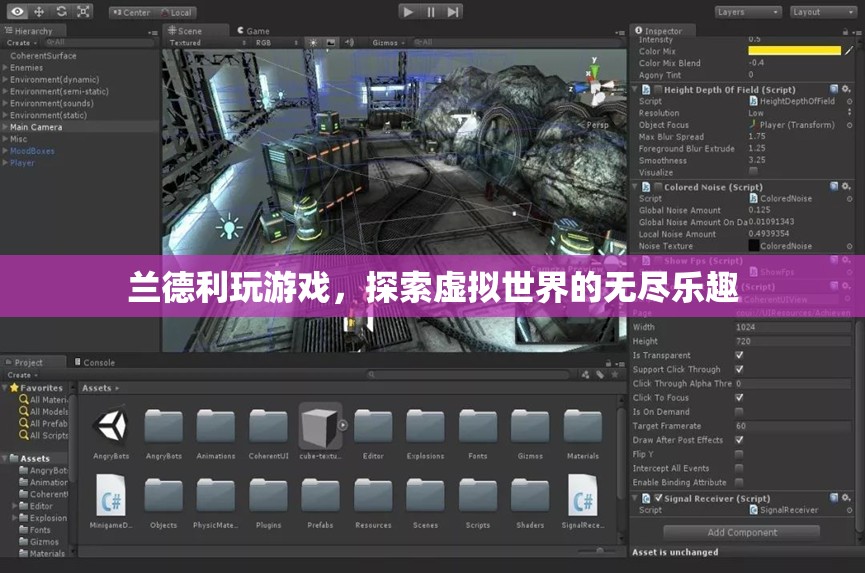Click the scene orientation gizmo
The width and height of the screenshot is (865, 573).
tap(594, 83)
